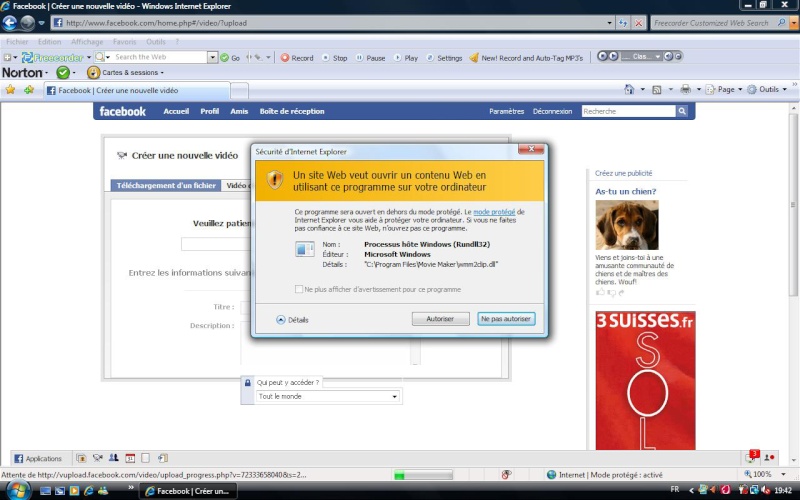Image resolution: width=800 pixels, height=500 pixels.
Task: Click the beagle dog ad image
Action: click(x=627, y=225)
